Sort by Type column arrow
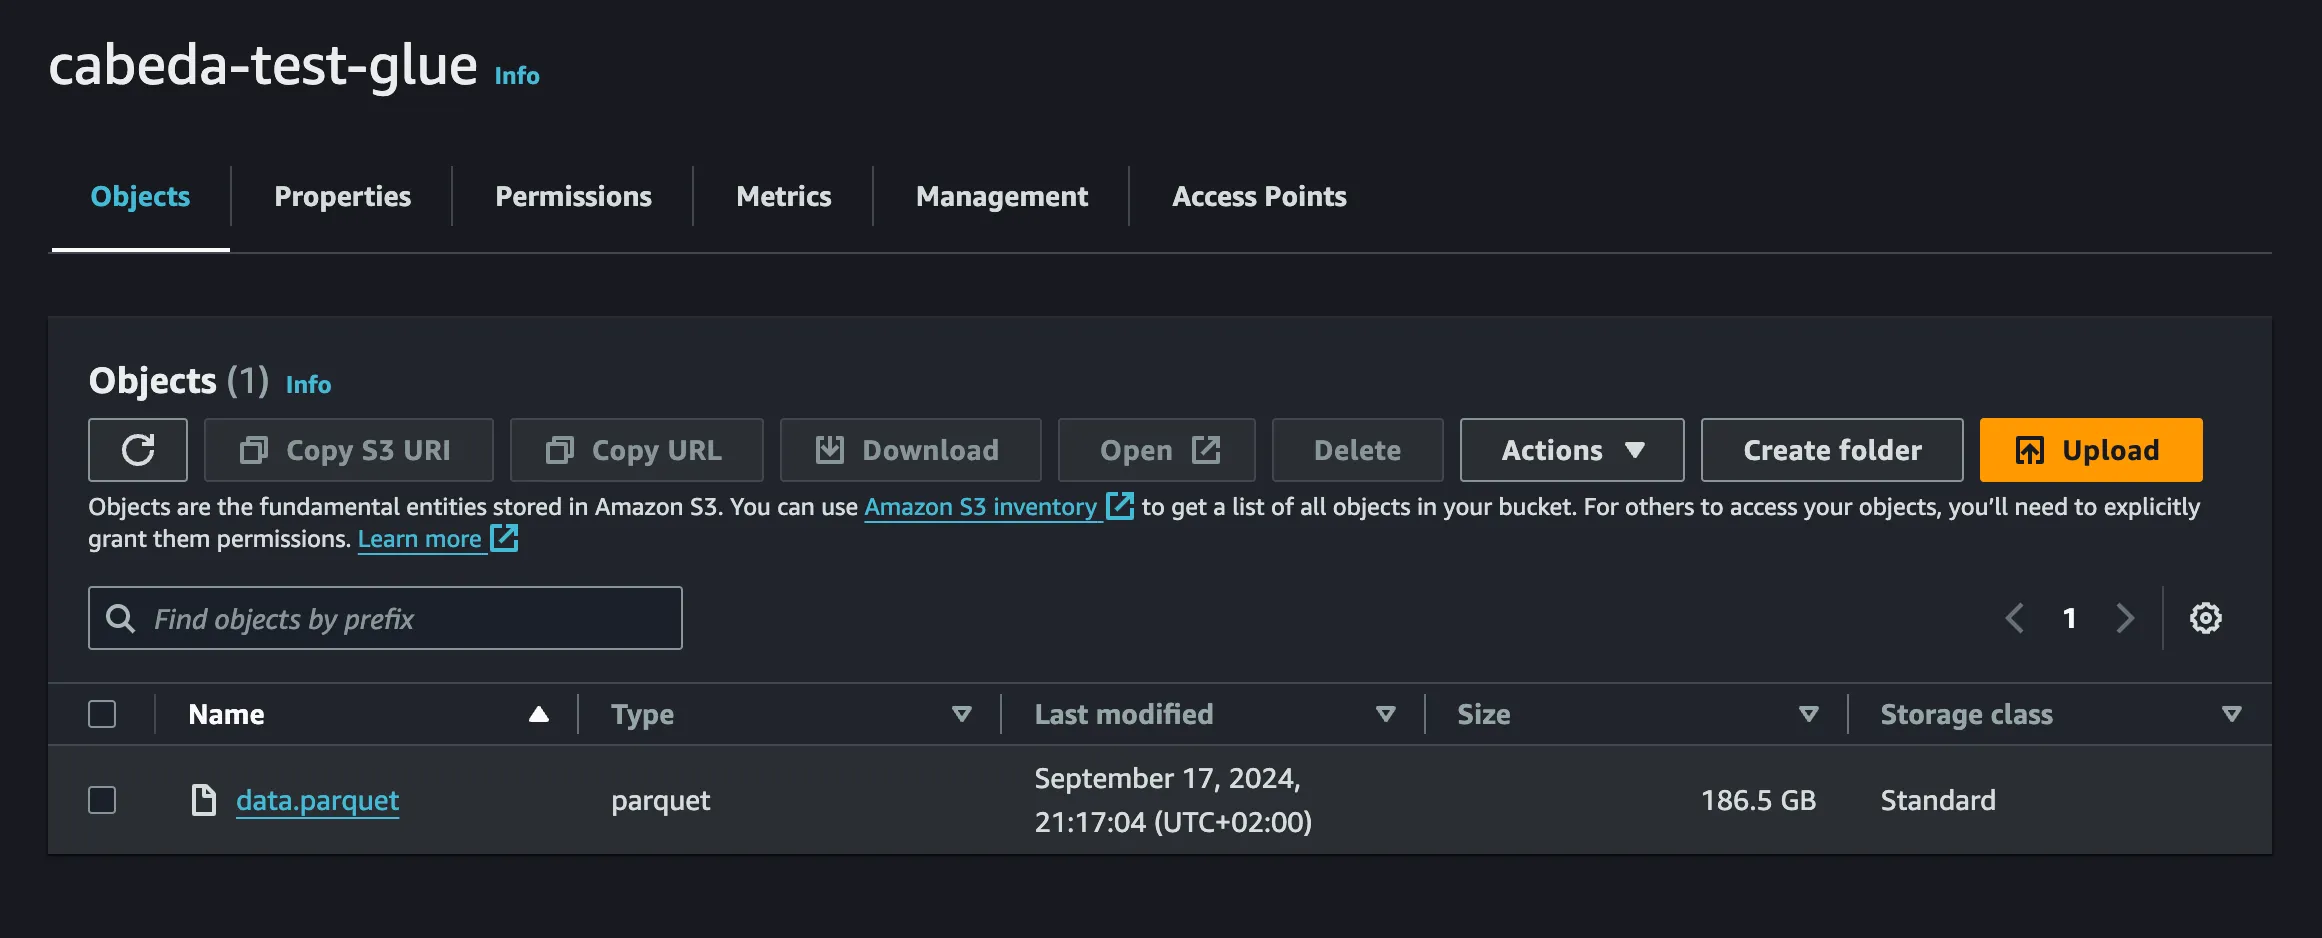This screenshot has width=2322, height=938. tap(961, 714)
